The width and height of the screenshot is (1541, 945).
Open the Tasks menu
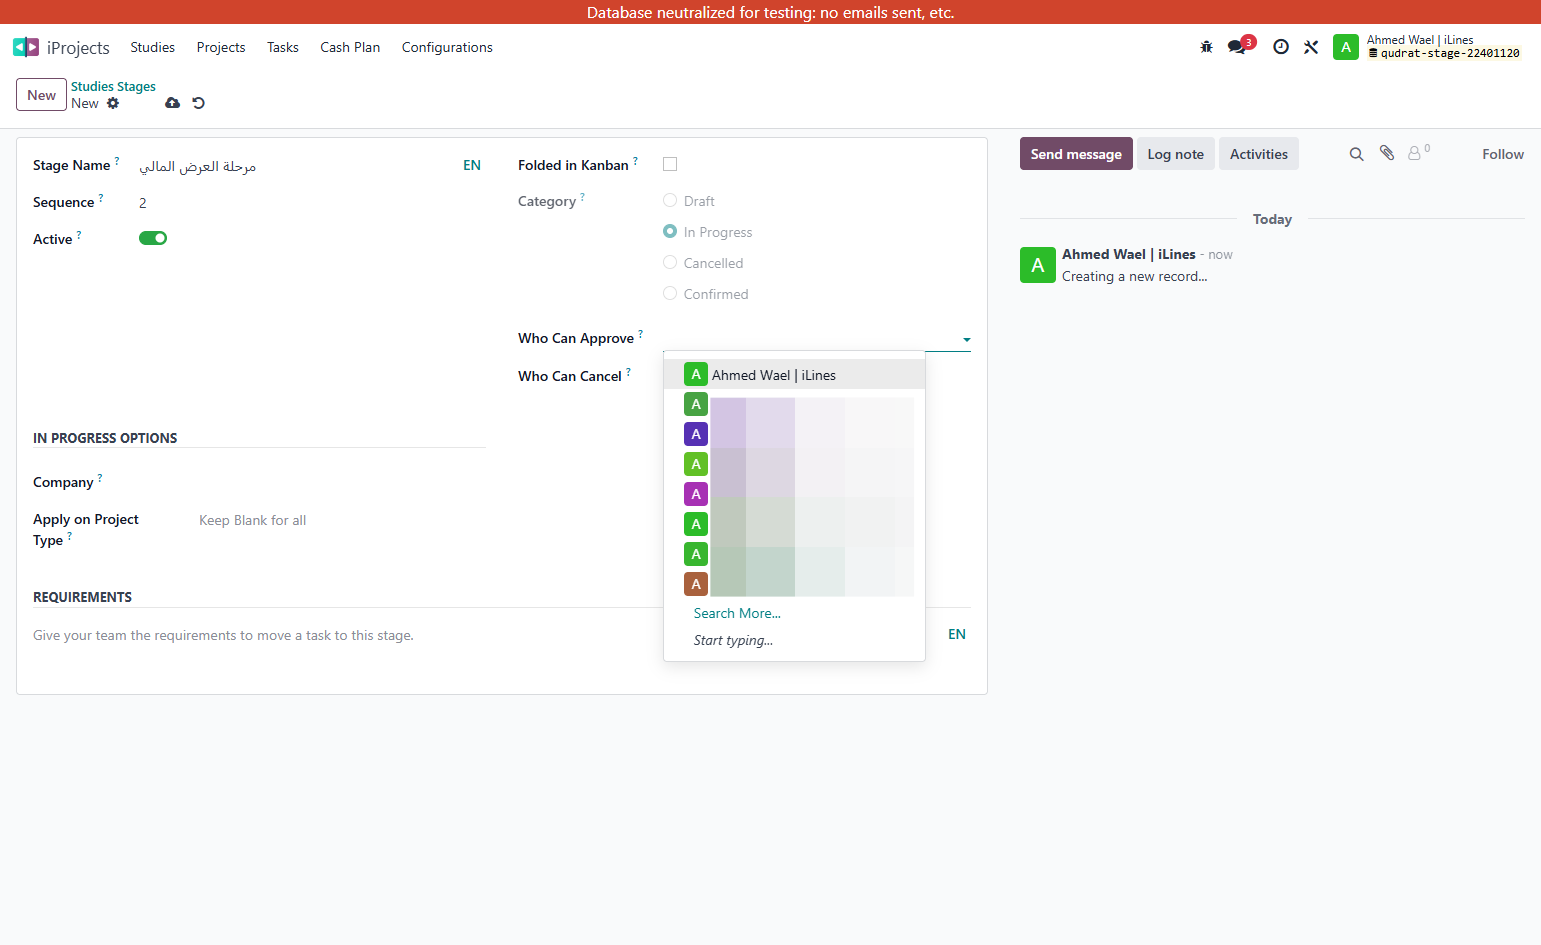pos(283,47)
